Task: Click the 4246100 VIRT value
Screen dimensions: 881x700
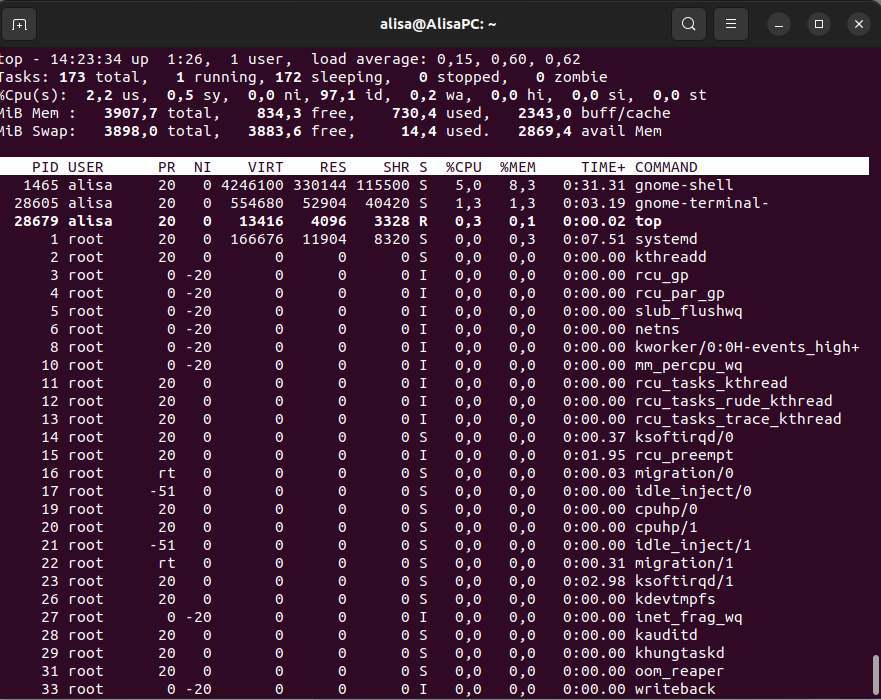Action: (252, 185)
